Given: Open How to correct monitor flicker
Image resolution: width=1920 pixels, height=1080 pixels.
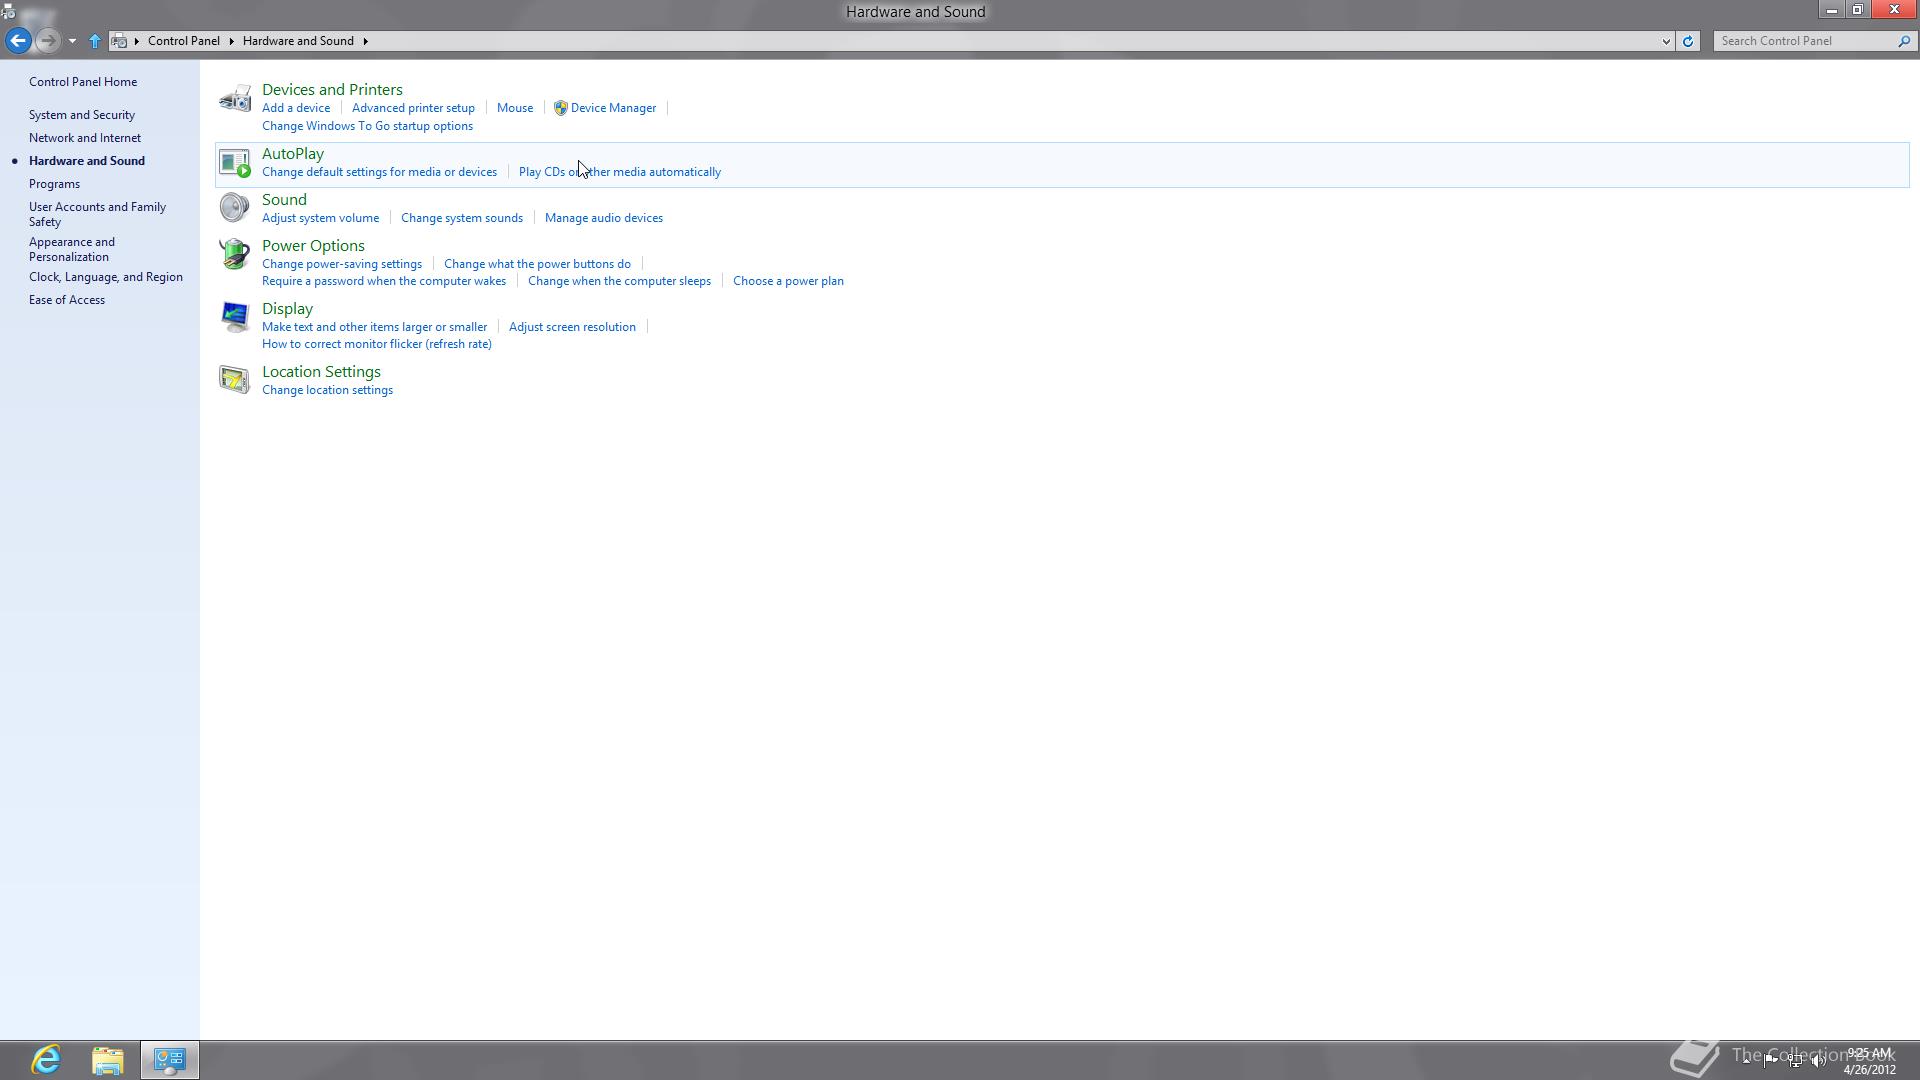Looking at the screenshot, I should click(377, 344).
